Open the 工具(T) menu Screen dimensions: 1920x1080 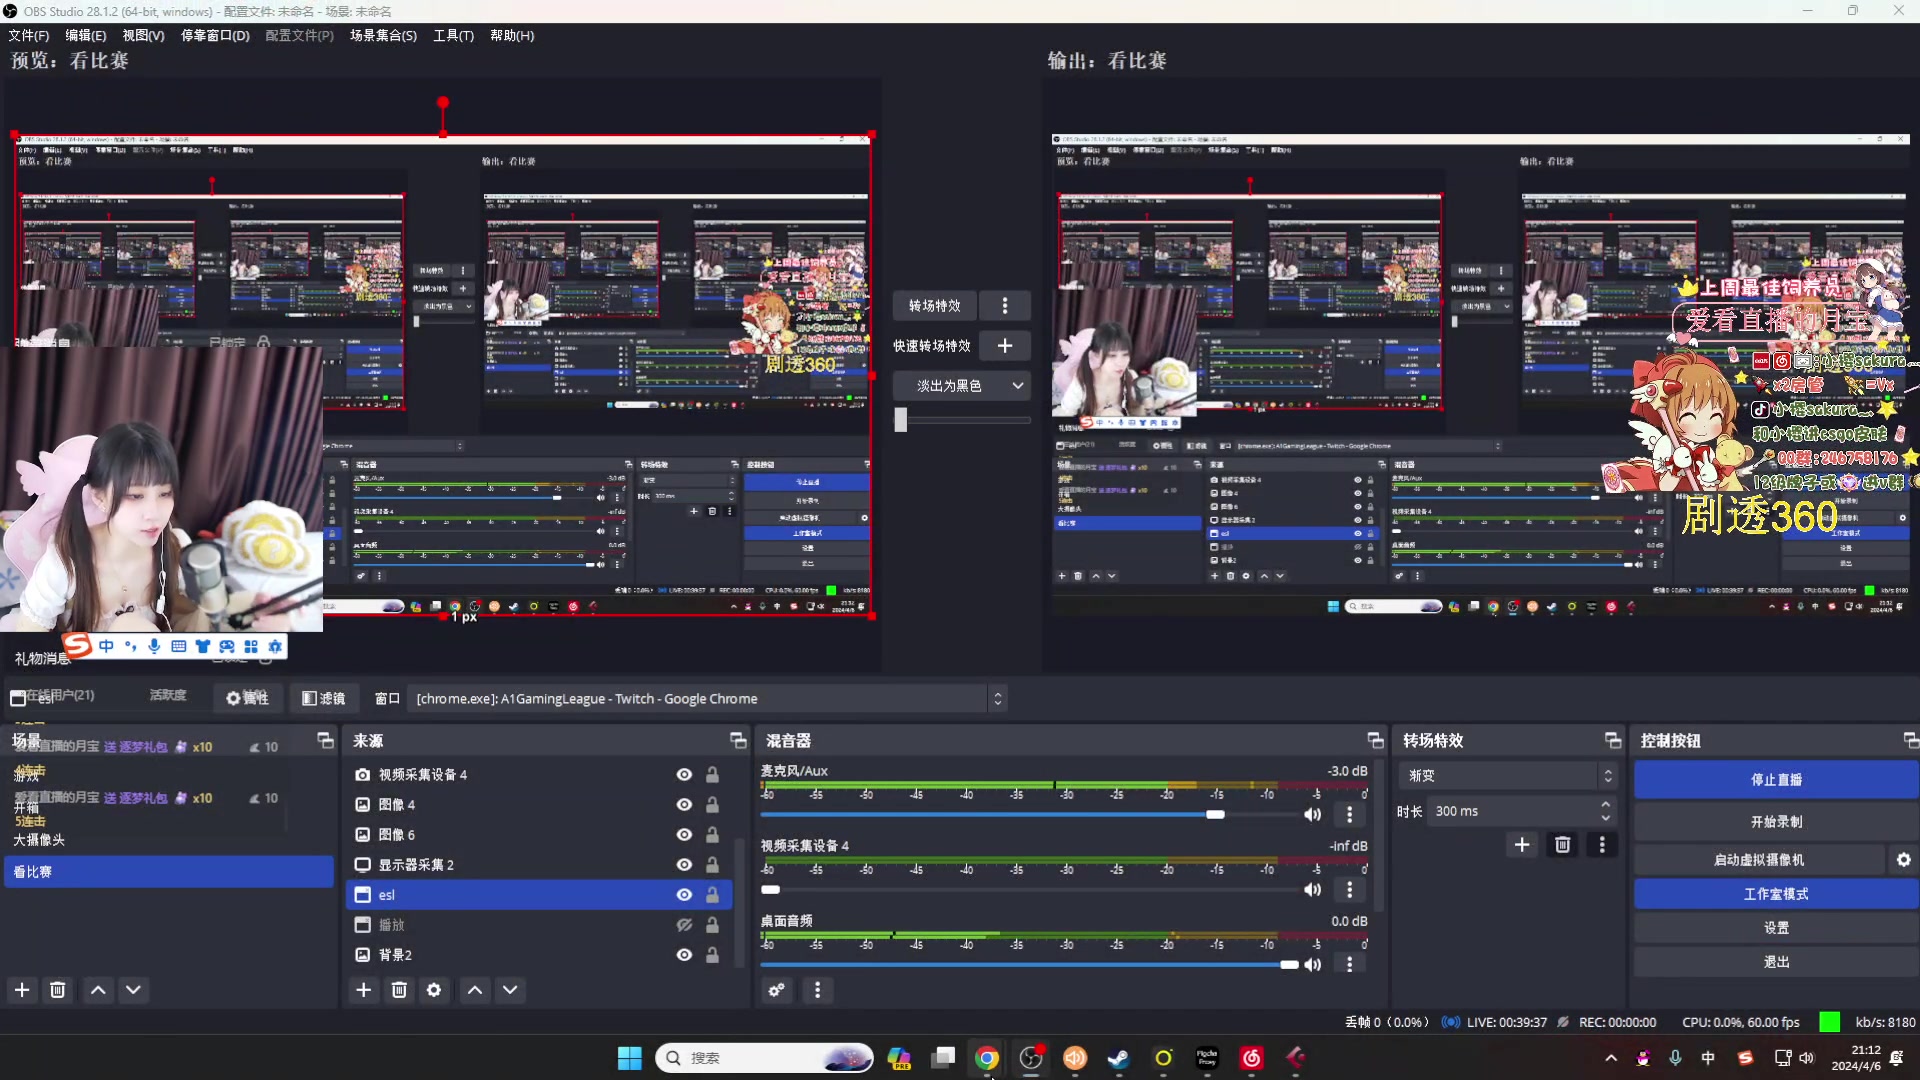(452, 35)
